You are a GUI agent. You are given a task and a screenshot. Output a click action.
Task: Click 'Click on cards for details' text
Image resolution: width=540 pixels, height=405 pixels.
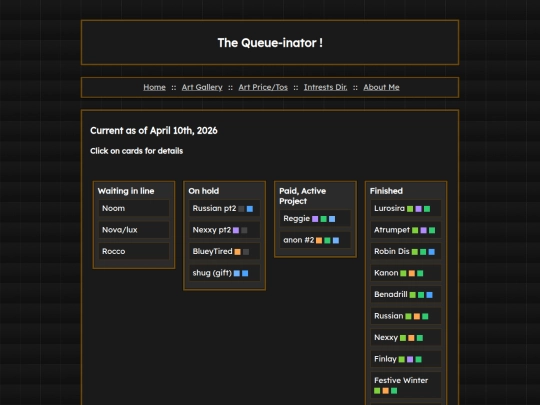137,151
